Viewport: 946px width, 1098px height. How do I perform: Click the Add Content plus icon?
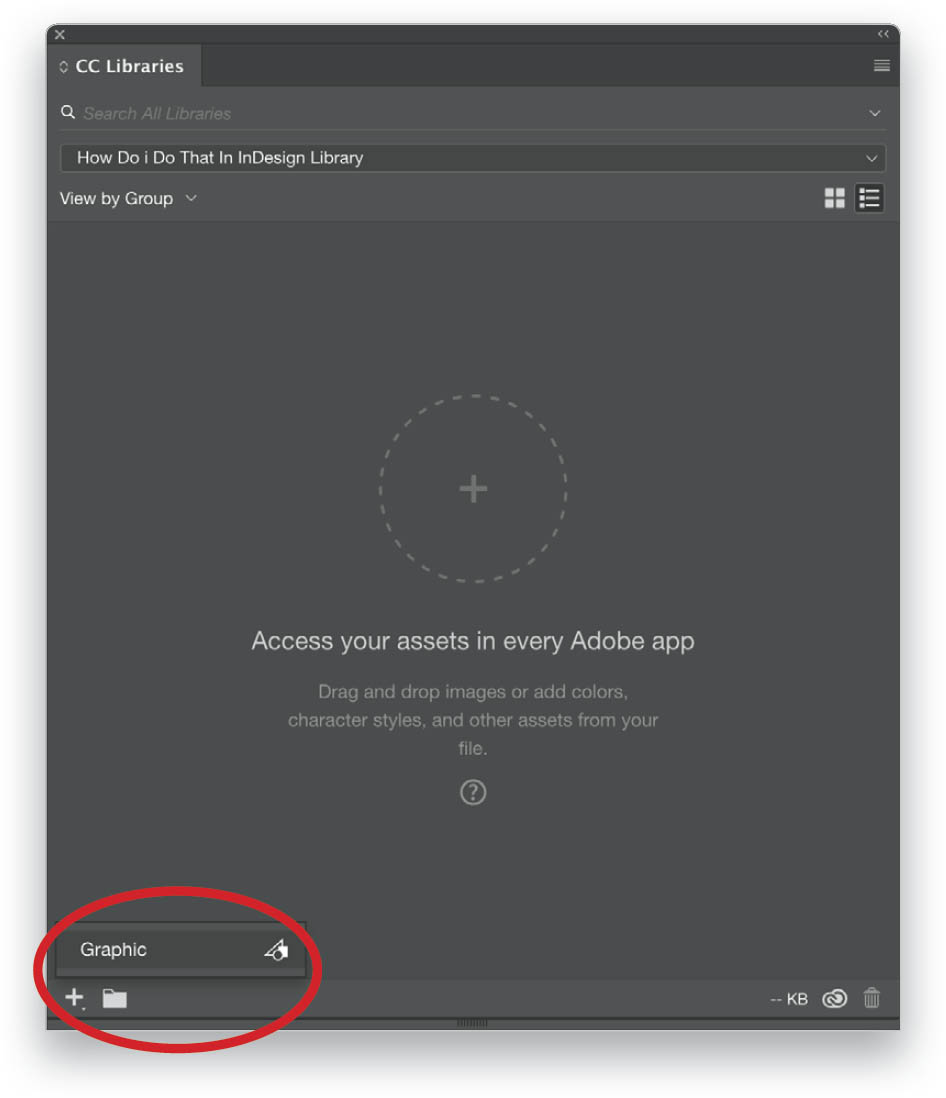coord(74,997)
